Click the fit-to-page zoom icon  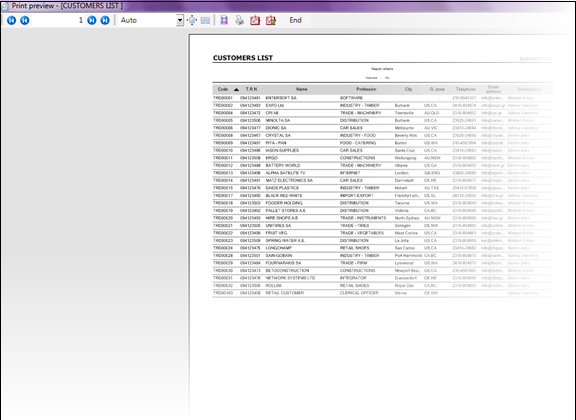point(192,20)
